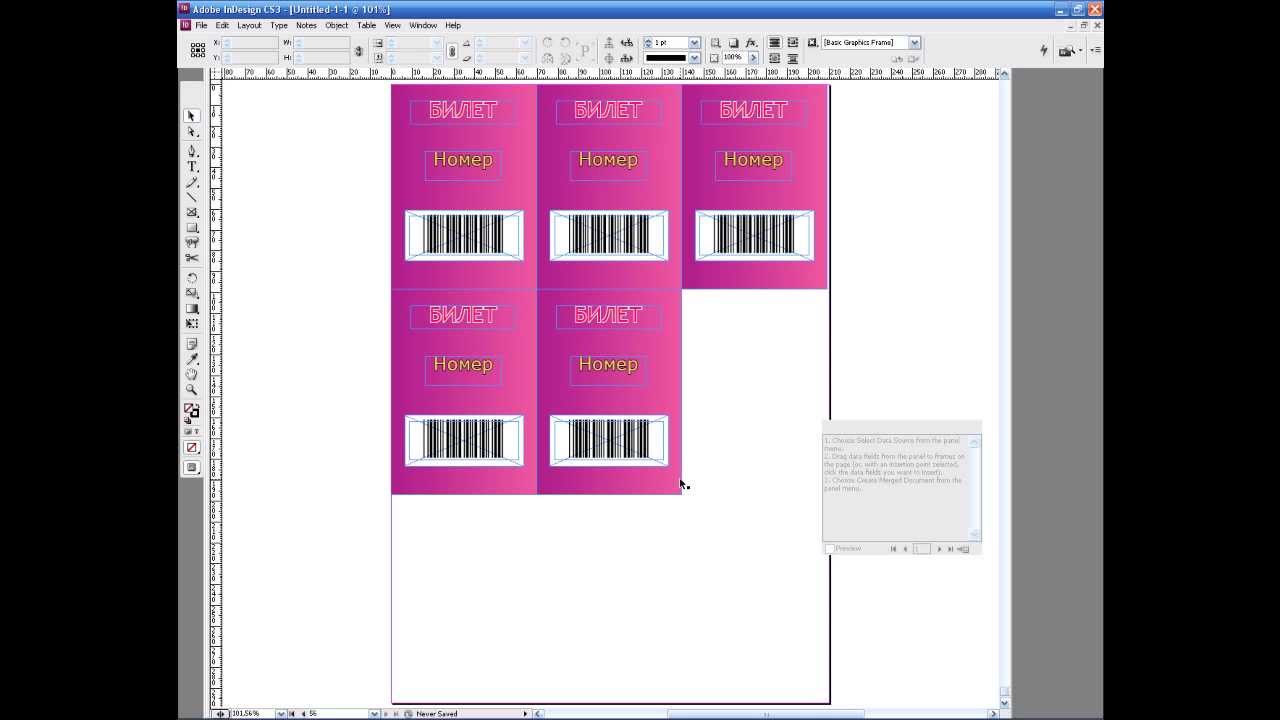1280x720 pixels.
Task: Open the stroke style dropdown
Action: click(x=694, y=58)
